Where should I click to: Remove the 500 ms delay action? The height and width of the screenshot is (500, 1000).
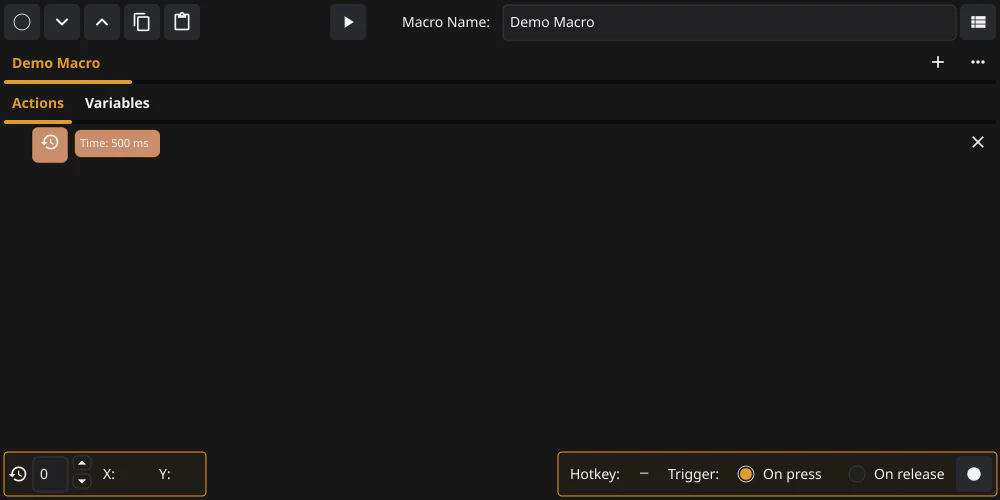coord(978,142)
